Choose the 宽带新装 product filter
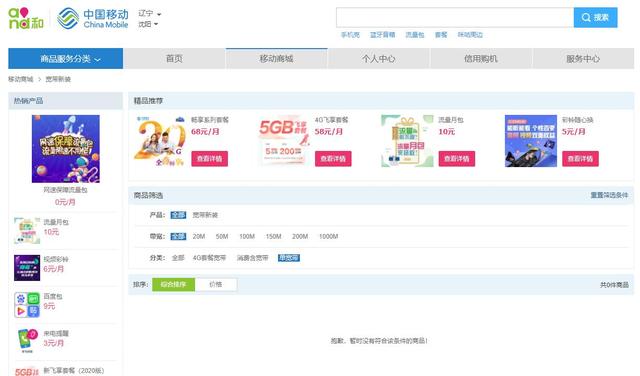 click(205, 215)
